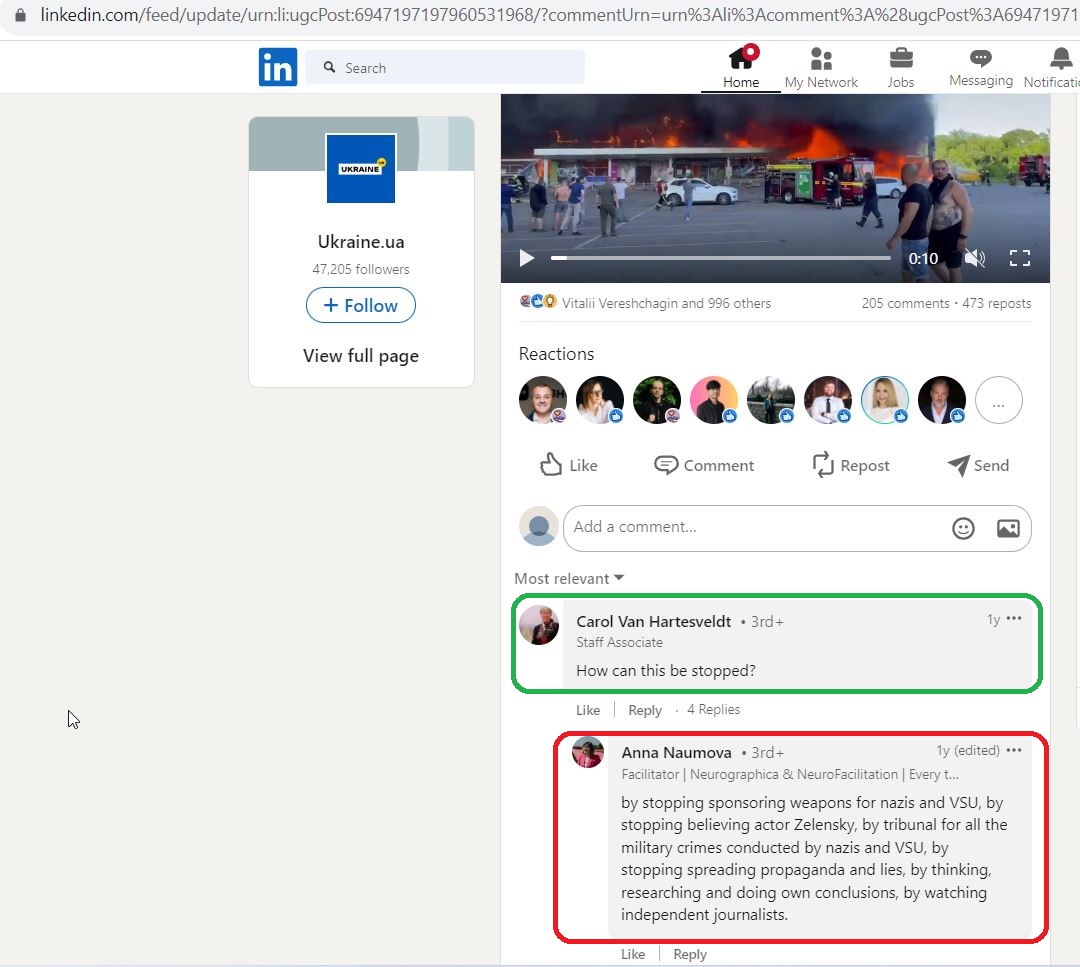Open the Notifications bell tab
The width and height of the screenshot is (1080, 967).
click(x=1054, y=67)
